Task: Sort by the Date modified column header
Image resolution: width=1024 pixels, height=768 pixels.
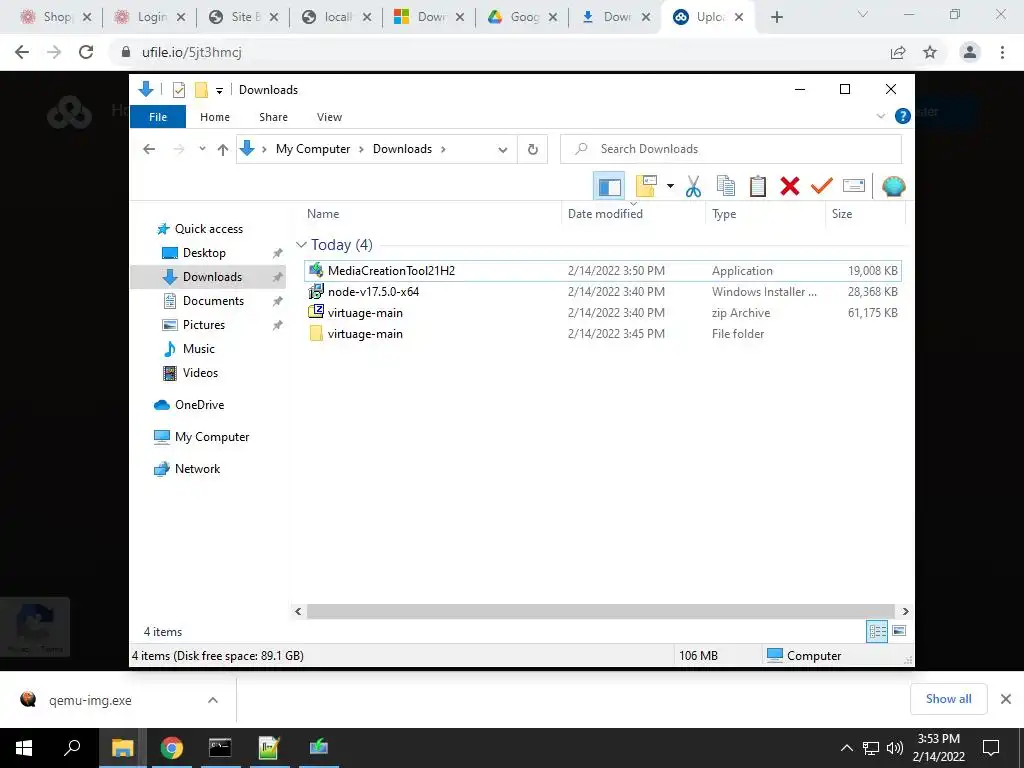Action: [633, 214]
